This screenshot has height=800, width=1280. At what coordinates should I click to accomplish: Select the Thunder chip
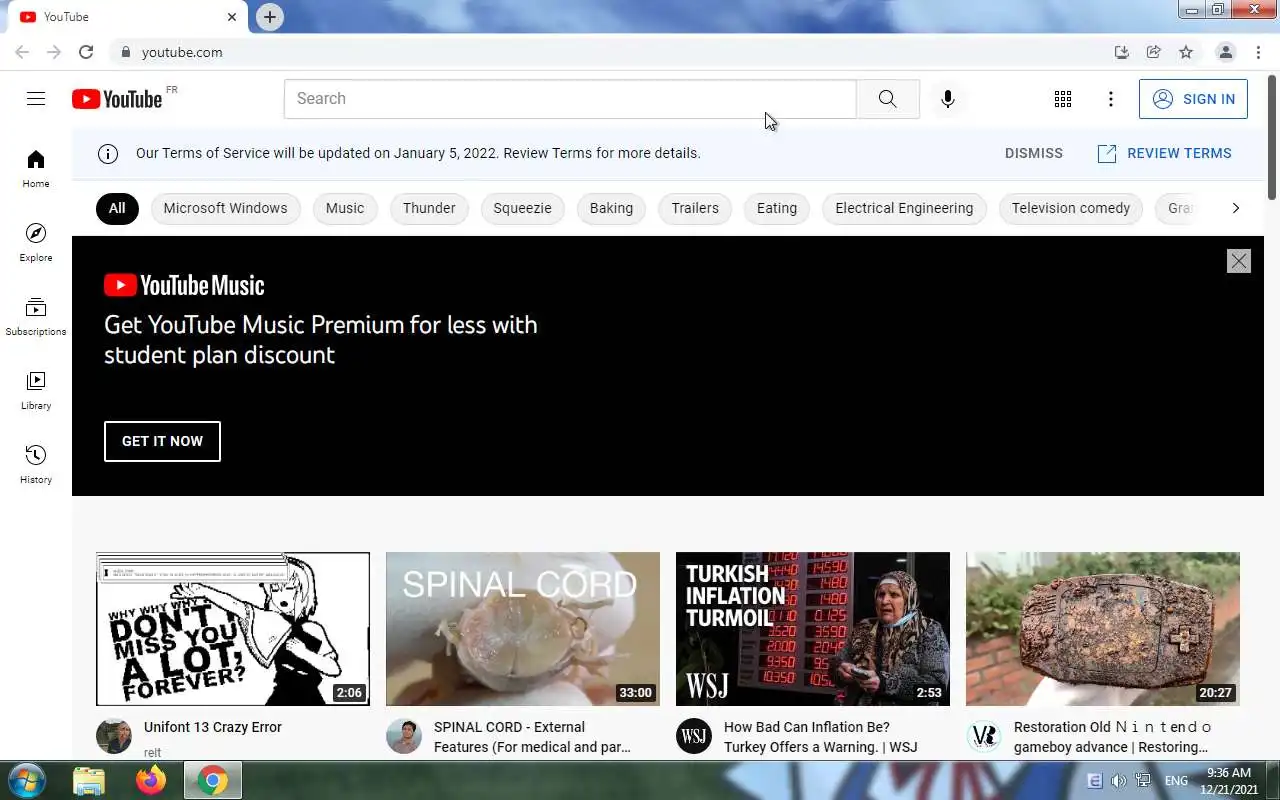(x=429, y=208)
